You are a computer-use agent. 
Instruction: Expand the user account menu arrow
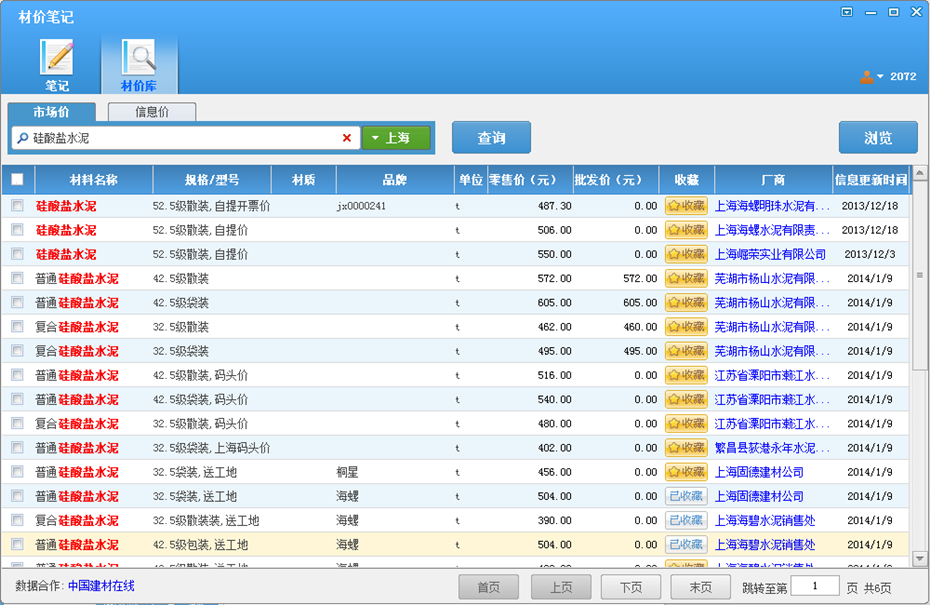880,77
